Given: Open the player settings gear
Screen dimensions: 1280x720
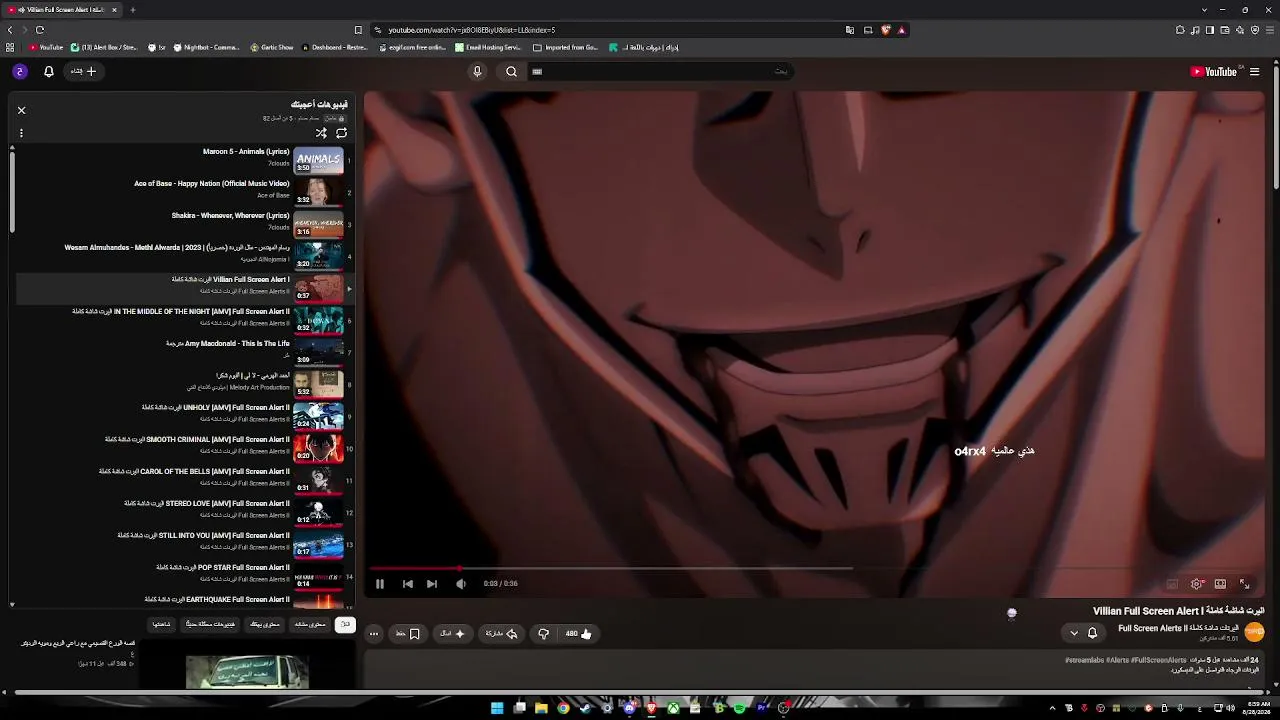Looking at the screenshot, I should [1197, 584].
